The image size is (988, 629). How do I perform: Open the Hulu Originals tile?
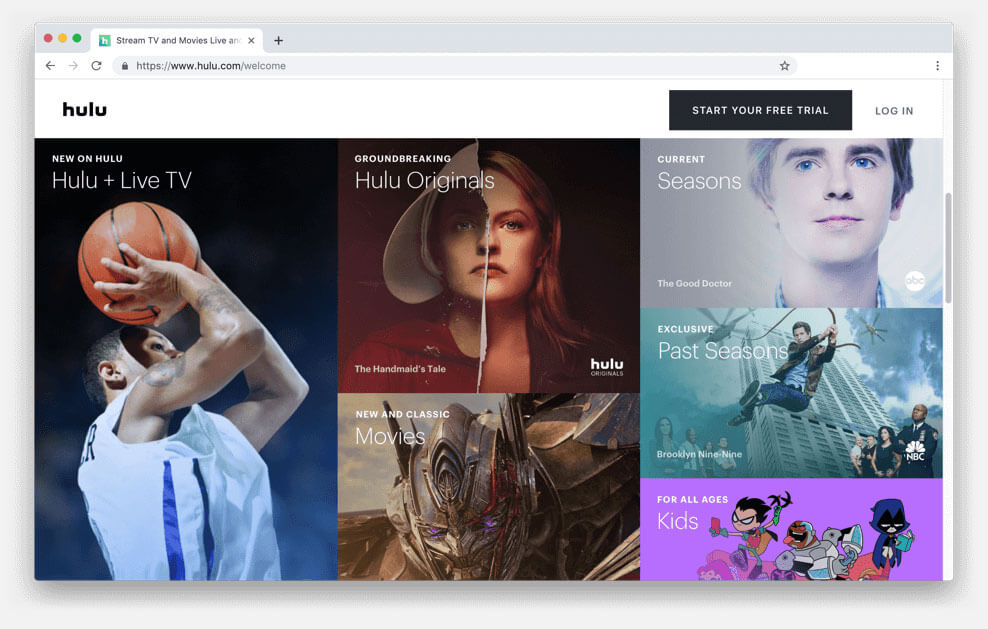(488, 265)
